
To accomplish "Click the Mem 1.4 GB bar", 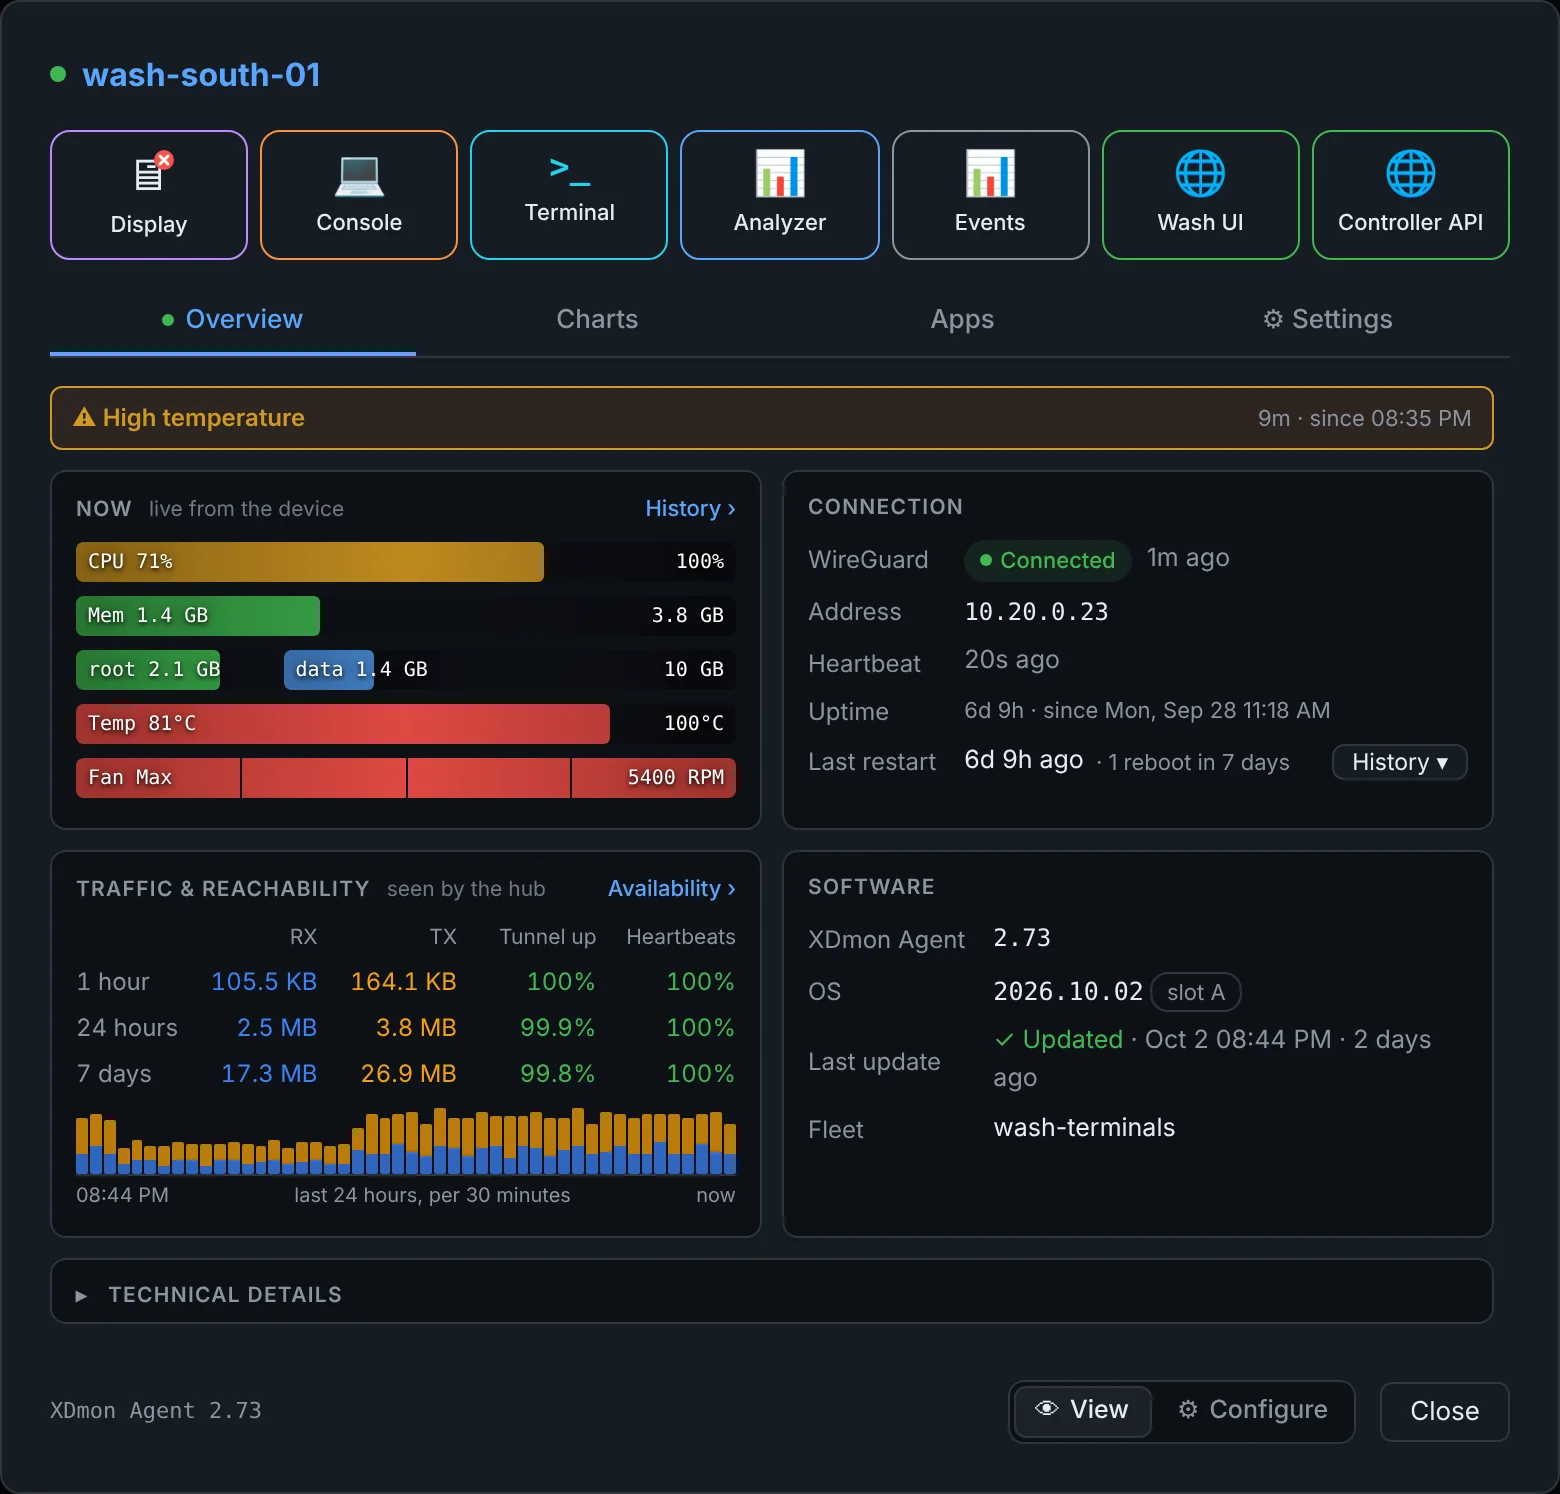I will 406,616.
